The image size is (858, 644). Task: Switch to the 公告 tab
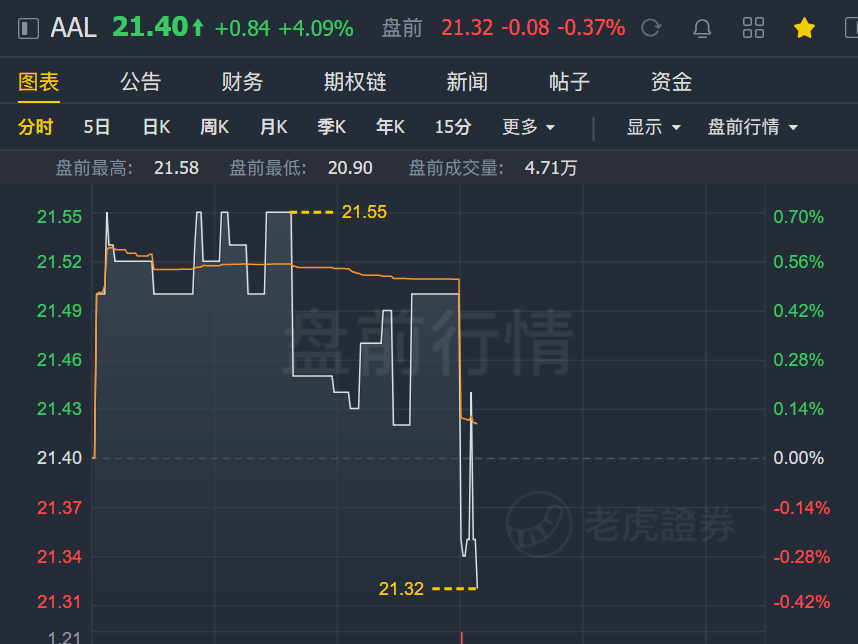(x=141, y=82)
